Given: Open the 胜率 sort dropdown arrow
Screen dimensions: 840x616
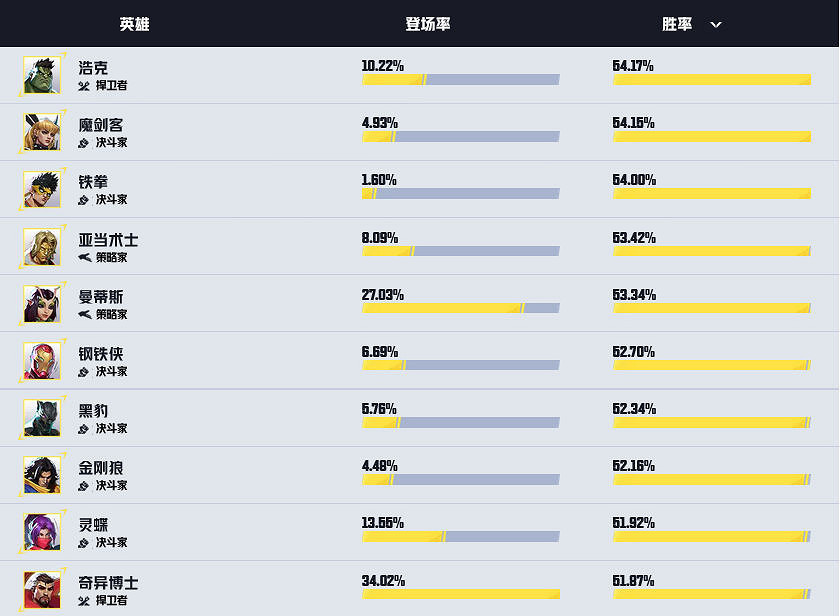Looking at the screenshot, I should [715, 24].
